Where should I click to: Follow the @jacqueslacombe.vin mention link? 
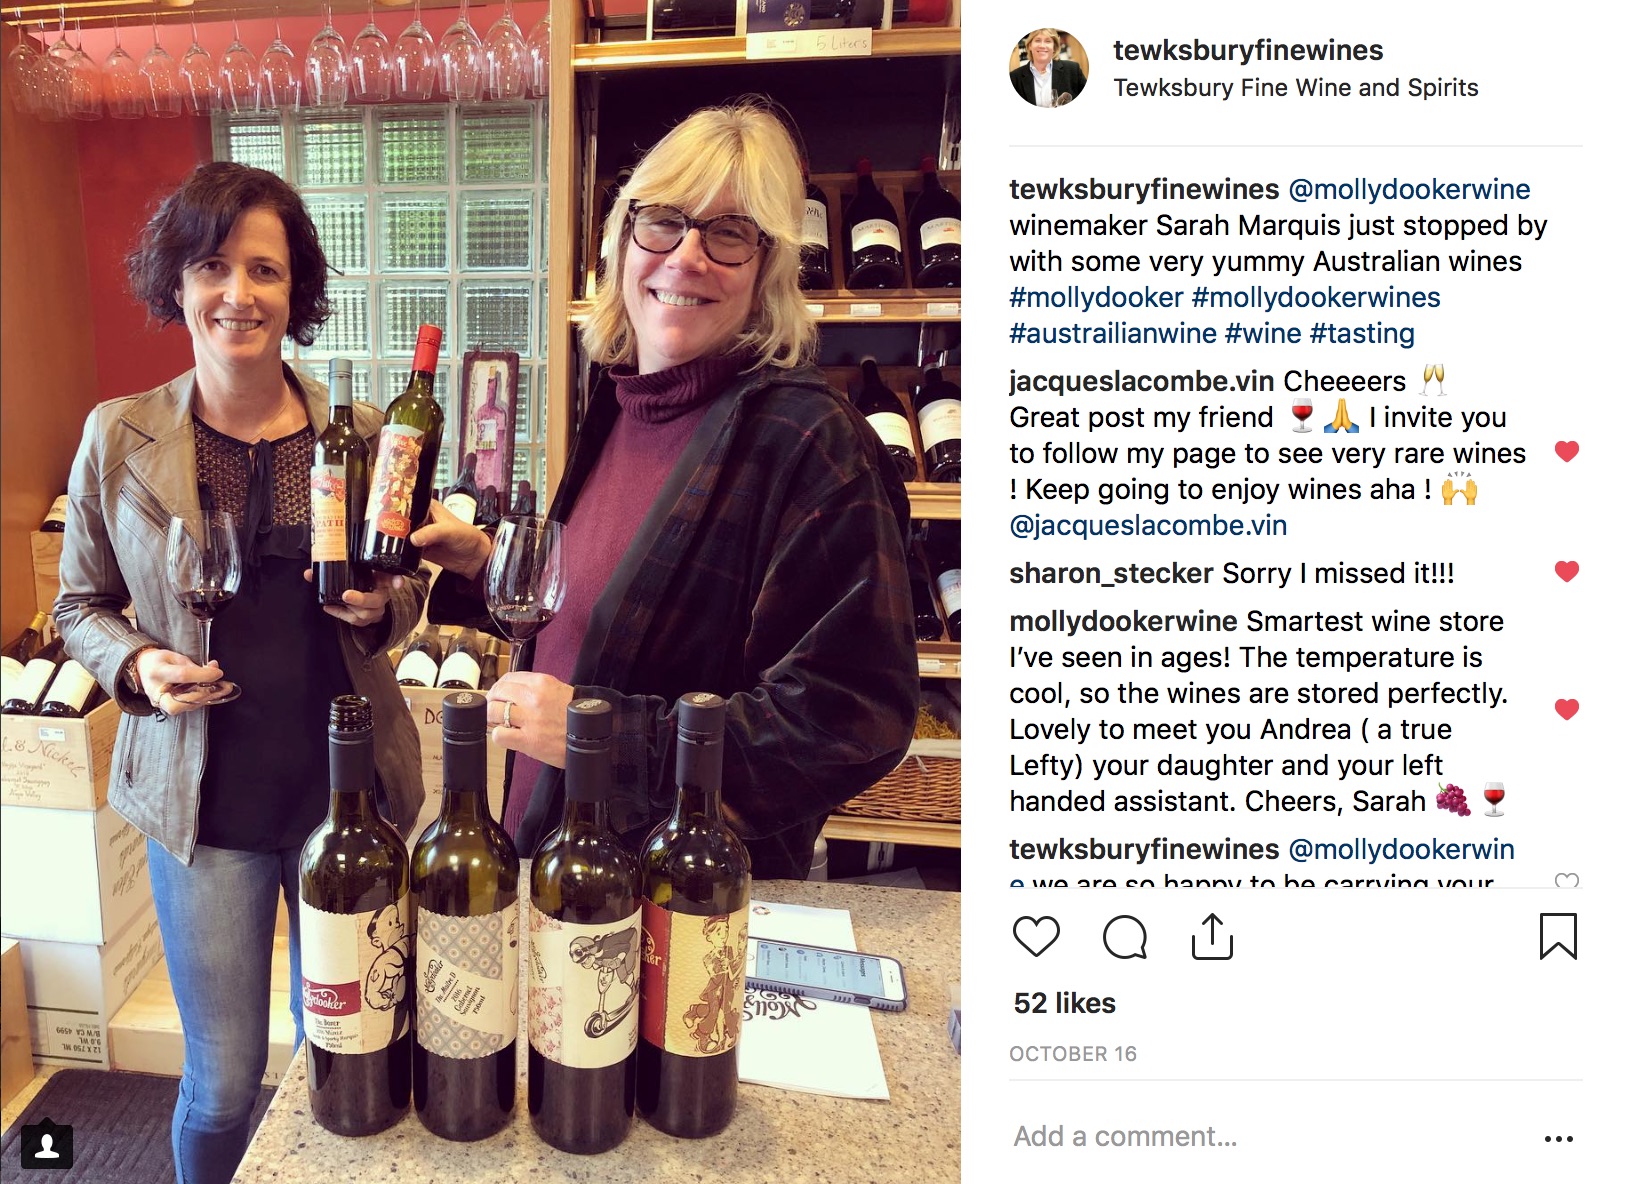point(1148,525)
